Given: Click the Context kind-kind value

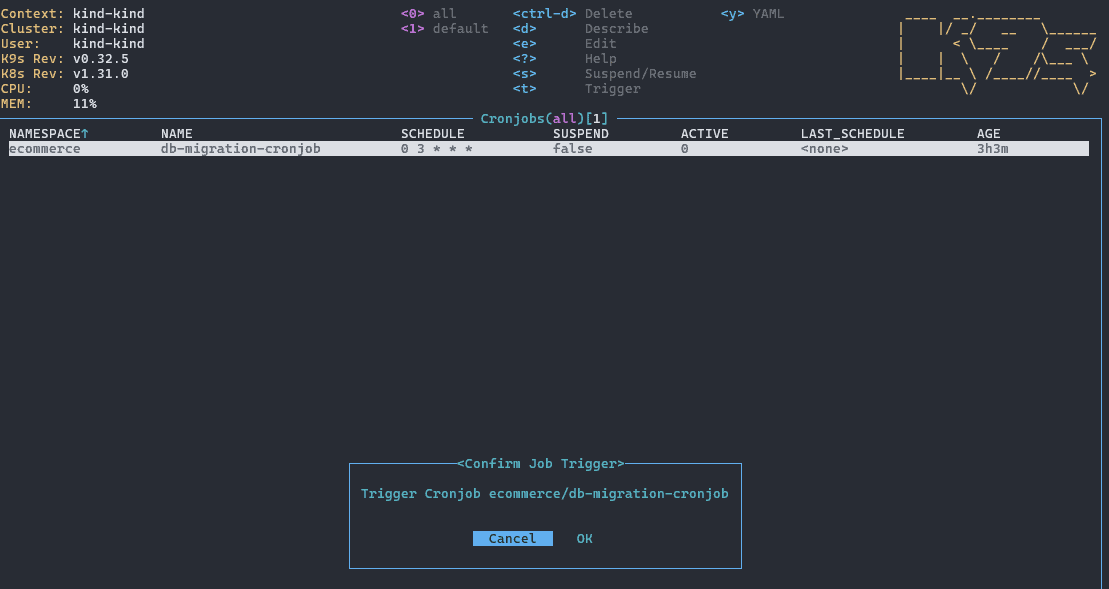Looking at the screenshot, I should click(x=109, y=13).
